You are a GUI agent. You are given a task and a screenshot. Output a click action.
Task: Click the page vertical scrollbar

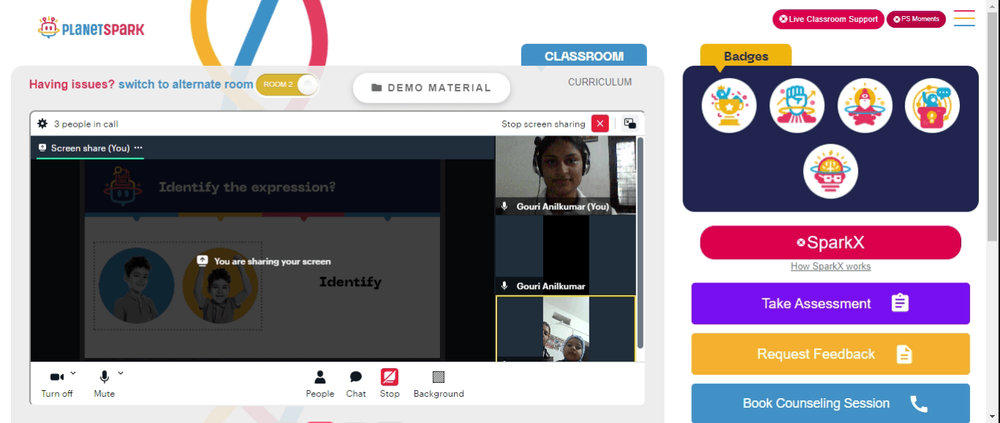coord(994,128)
